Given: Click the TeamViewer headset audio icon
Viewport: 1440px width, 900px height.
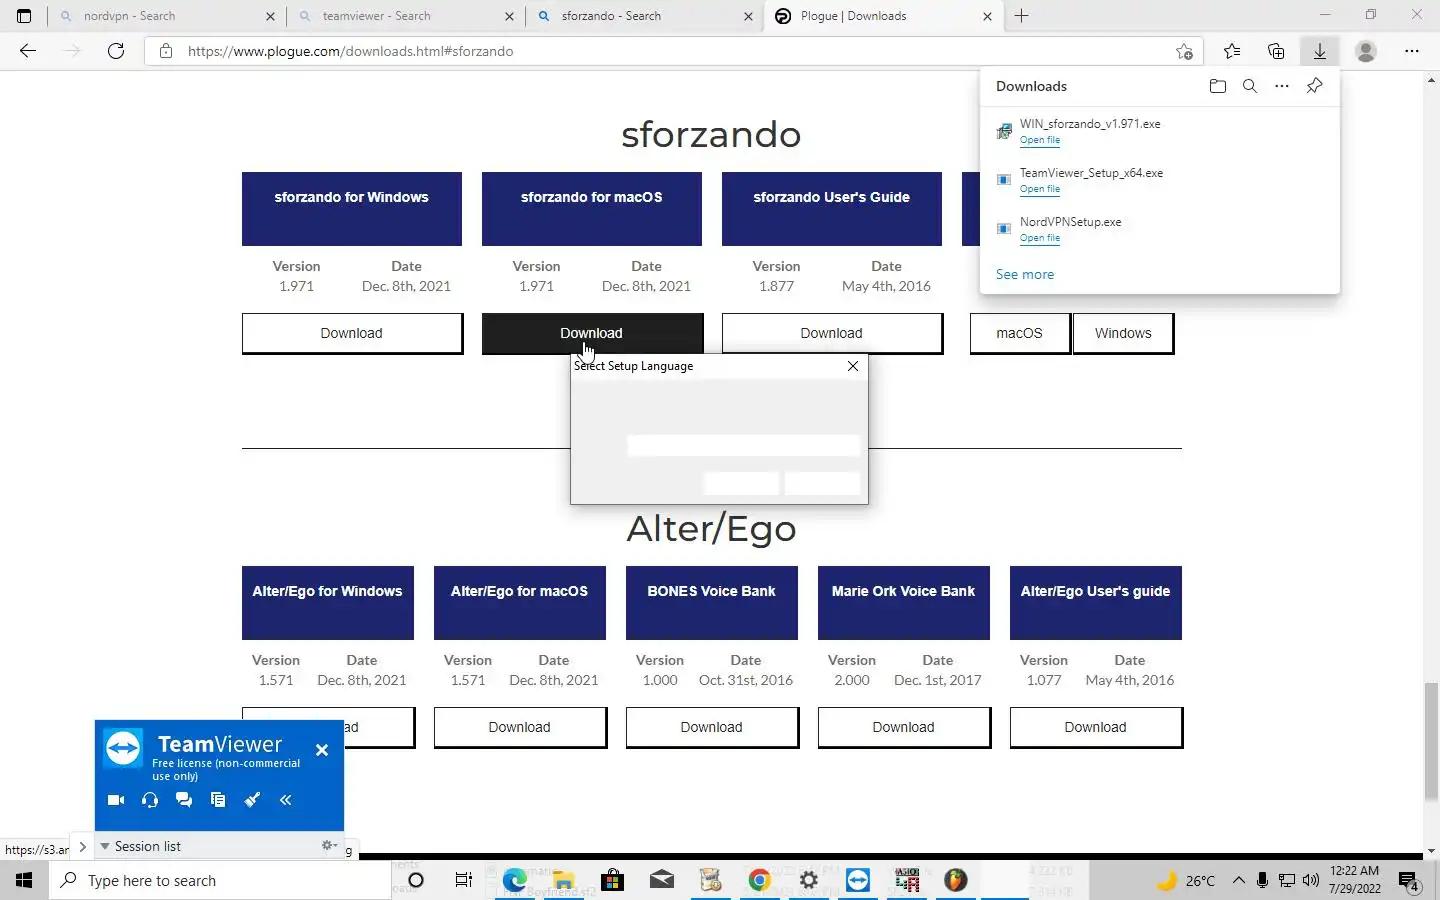Looking at the screenshot, I should point(150,800).
